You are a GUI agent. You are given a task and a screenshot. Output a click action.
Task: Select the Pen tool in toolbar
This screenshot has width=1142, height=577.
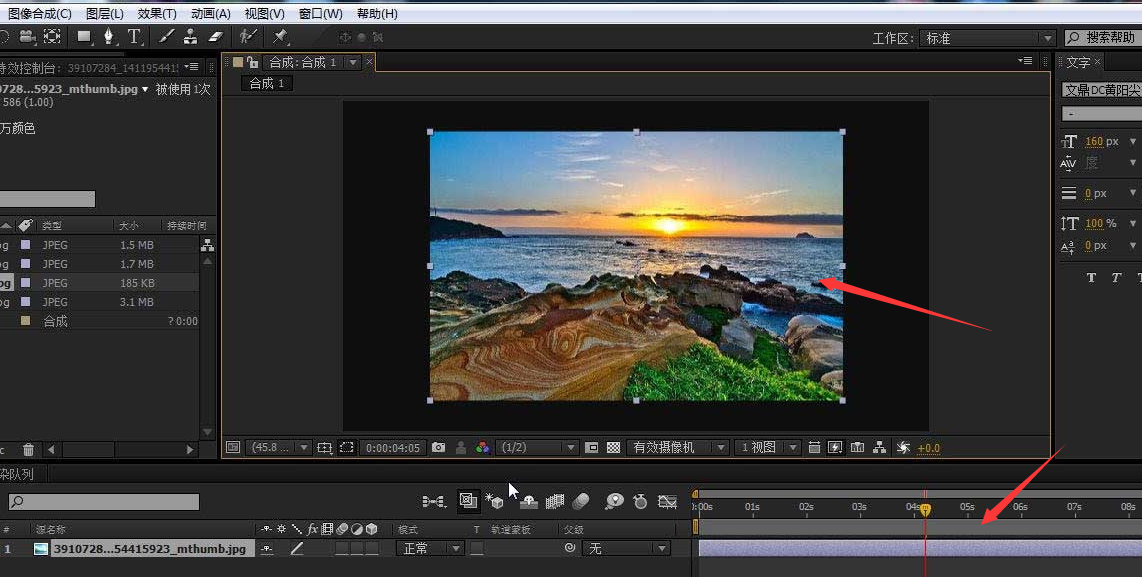(108, 37)
